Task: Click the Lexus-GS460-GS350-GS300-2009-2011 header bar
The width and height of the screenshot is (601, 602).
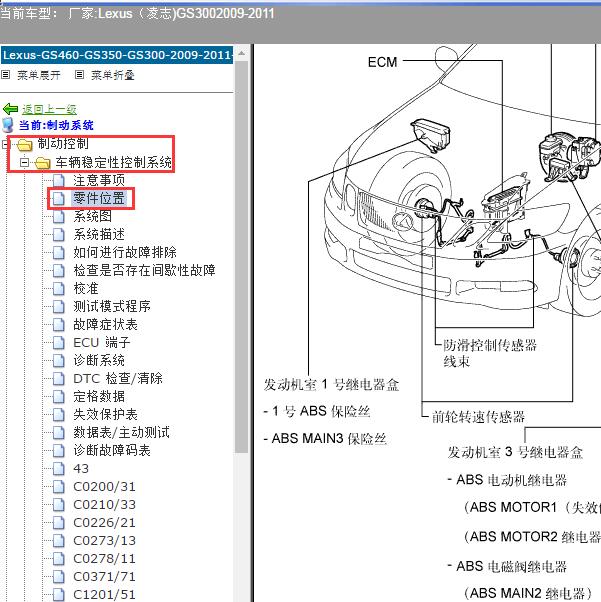Action: pyautogui.click(x=117, y=55)
